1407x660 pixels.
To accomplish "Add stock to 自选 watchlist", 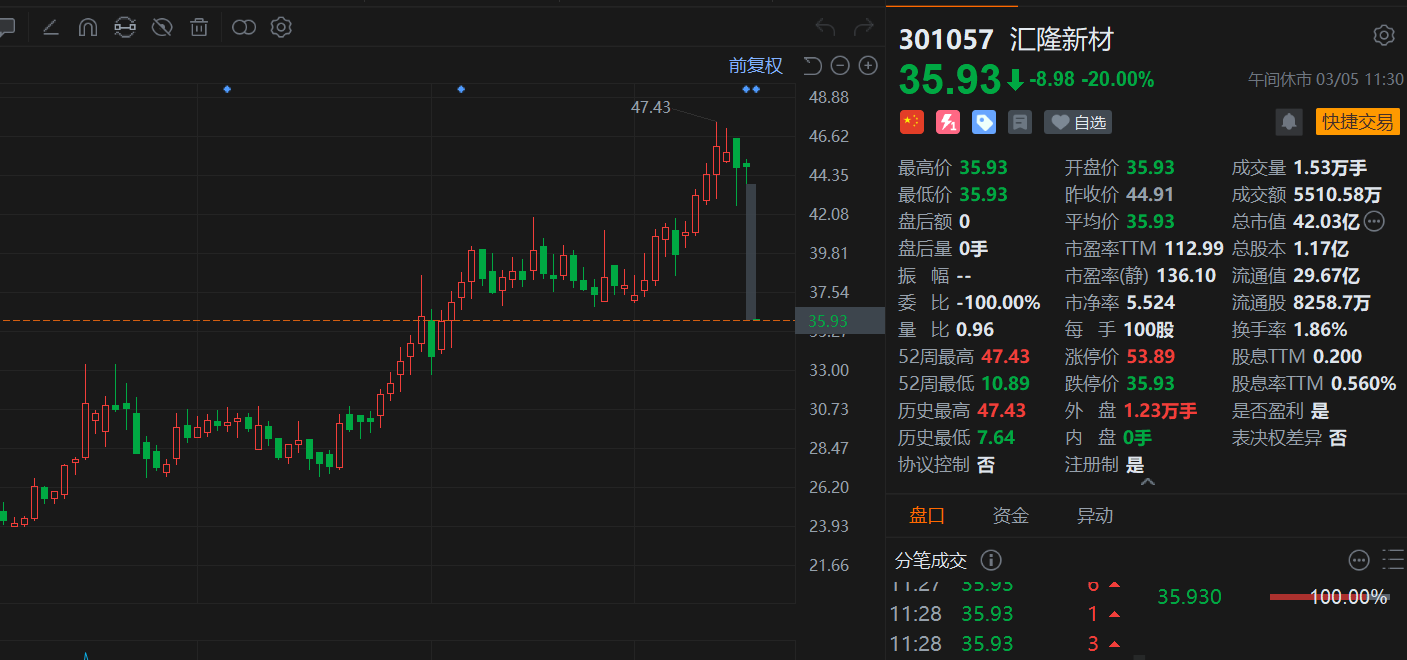I will click(x=1078, y=122).
